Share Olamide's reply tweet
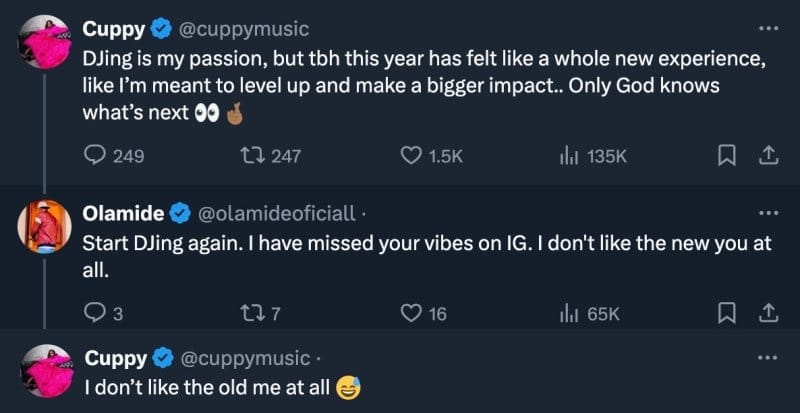This screenshot has height=413, width=800. click(767, 314)
